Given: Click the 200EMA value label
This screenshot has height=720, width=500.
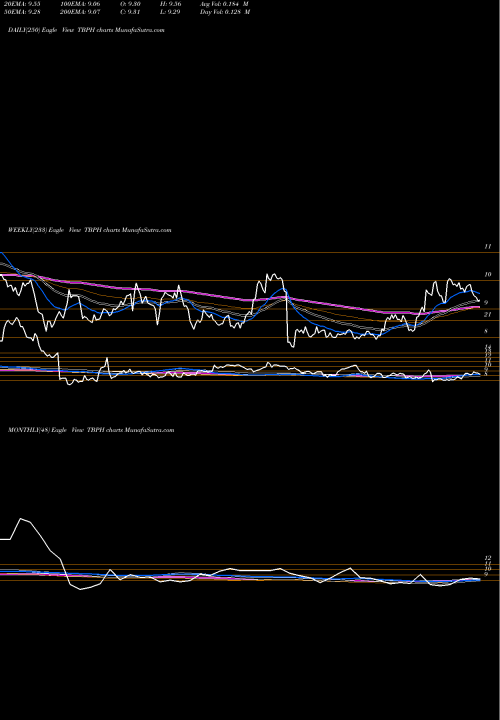Looking at the screenshot, I should pyautogui.click(x=79, y=12).
